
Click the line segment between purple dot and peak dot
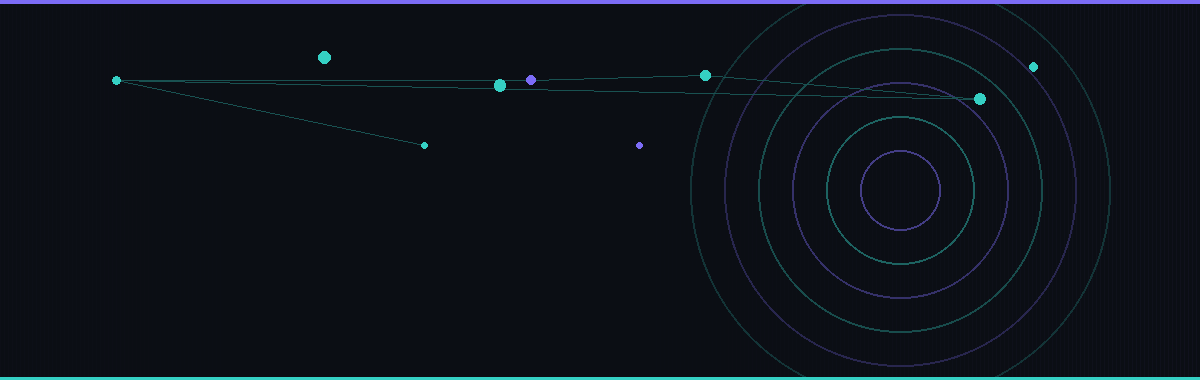click(618, 78)
